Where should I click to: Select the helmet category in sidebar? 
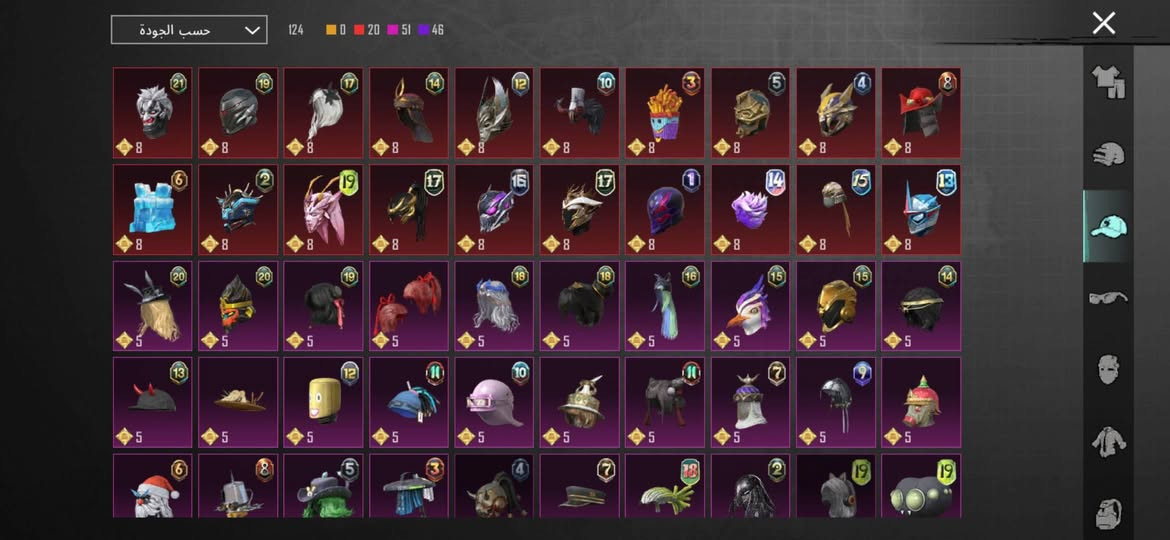[1108, 154]
